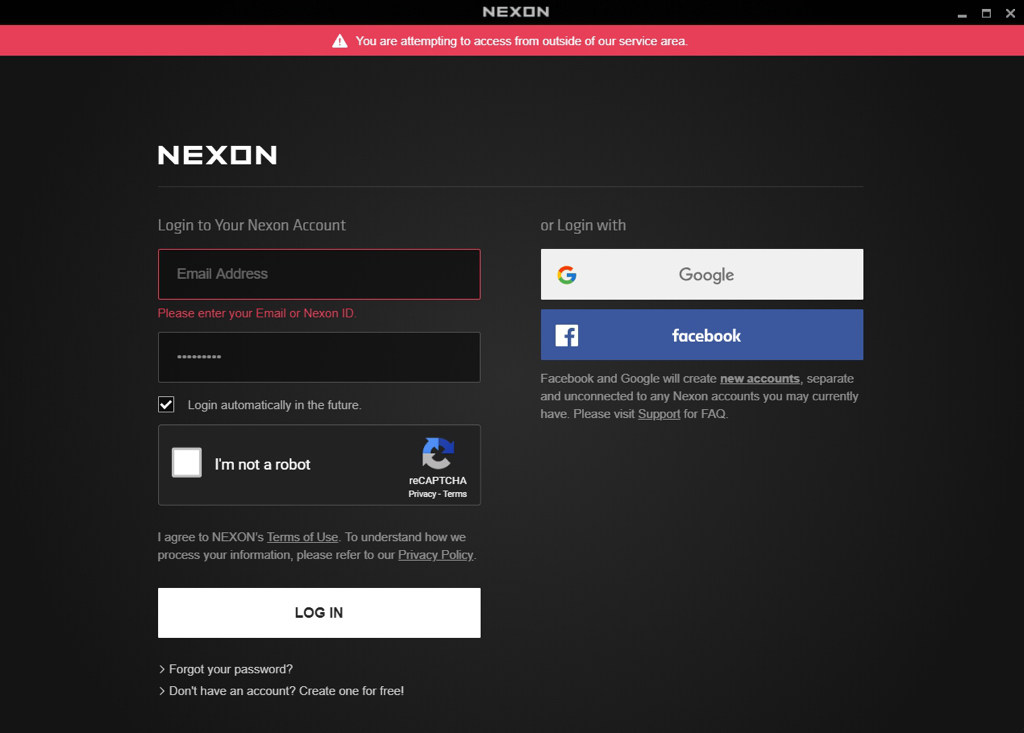Screen dimensions: 1024x733
Task: Check the I'm not a robot box
Action: click(187, 463)
